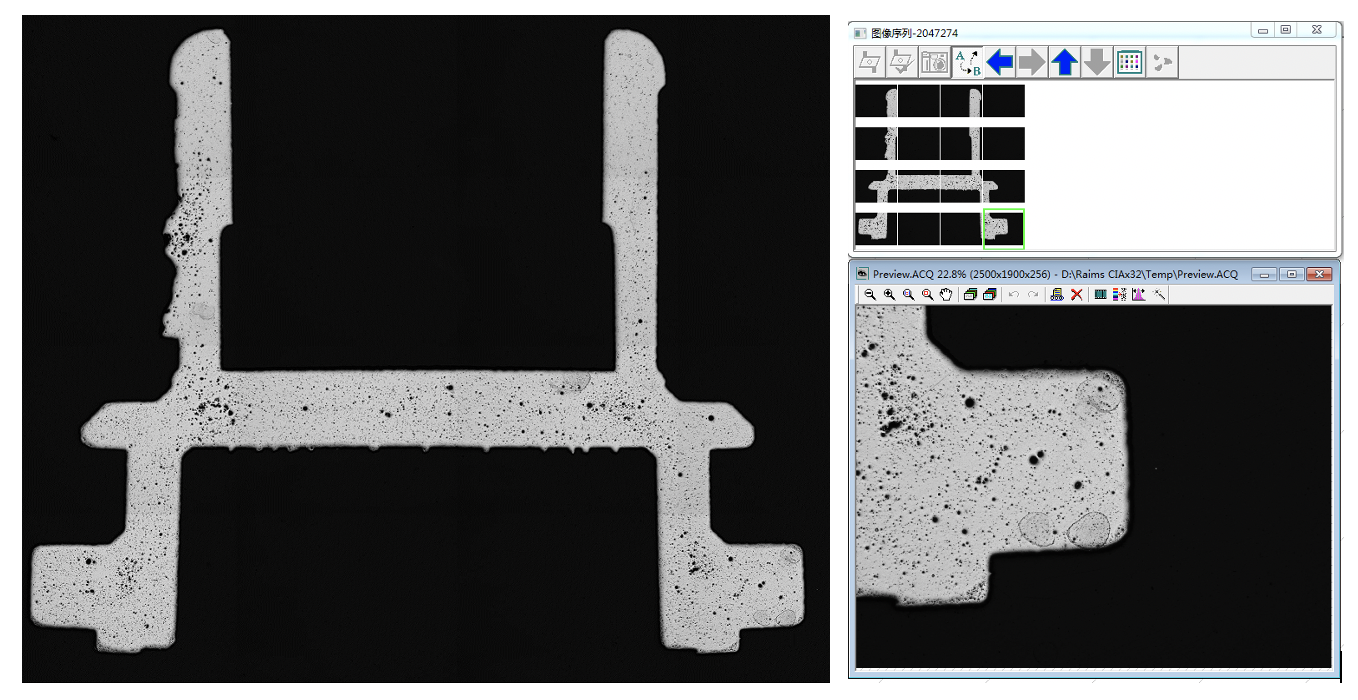Click the red X delete icon
This screenshot has height=700, width=1358.
coord(1076,294)
